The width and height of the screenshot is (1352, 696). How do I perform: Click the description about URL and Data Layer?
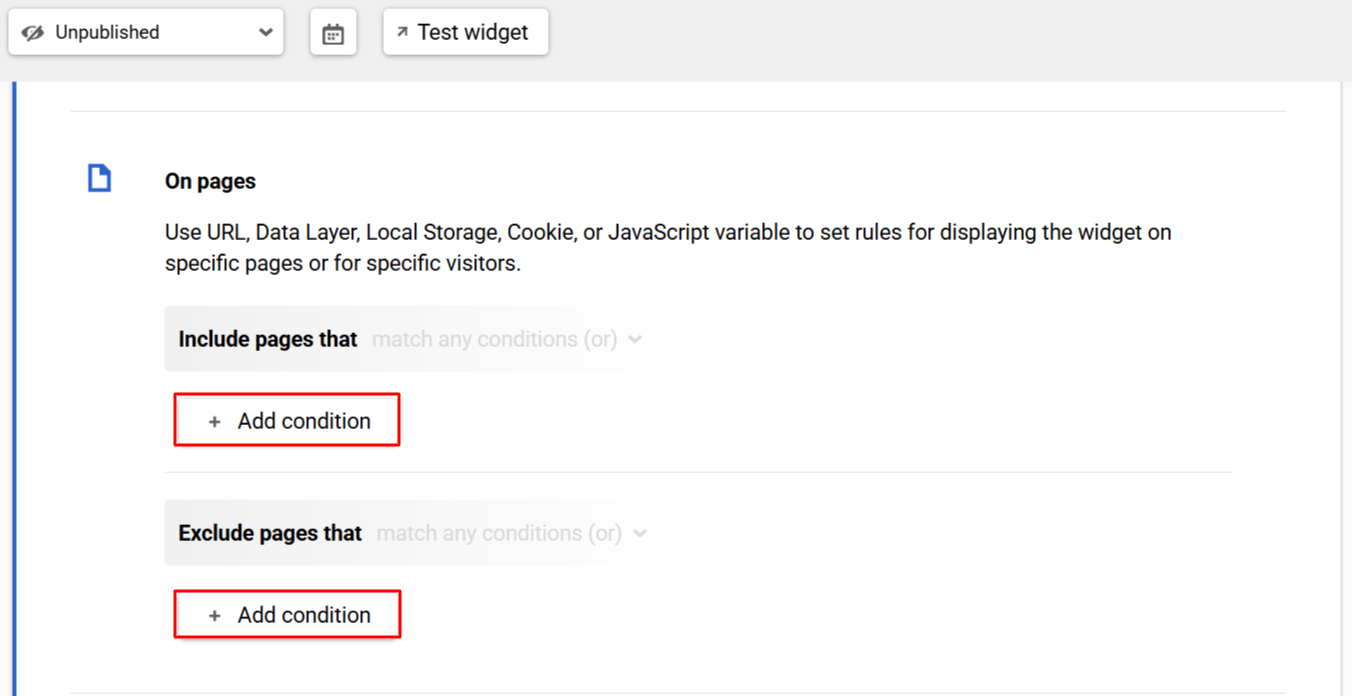(668, 248)
